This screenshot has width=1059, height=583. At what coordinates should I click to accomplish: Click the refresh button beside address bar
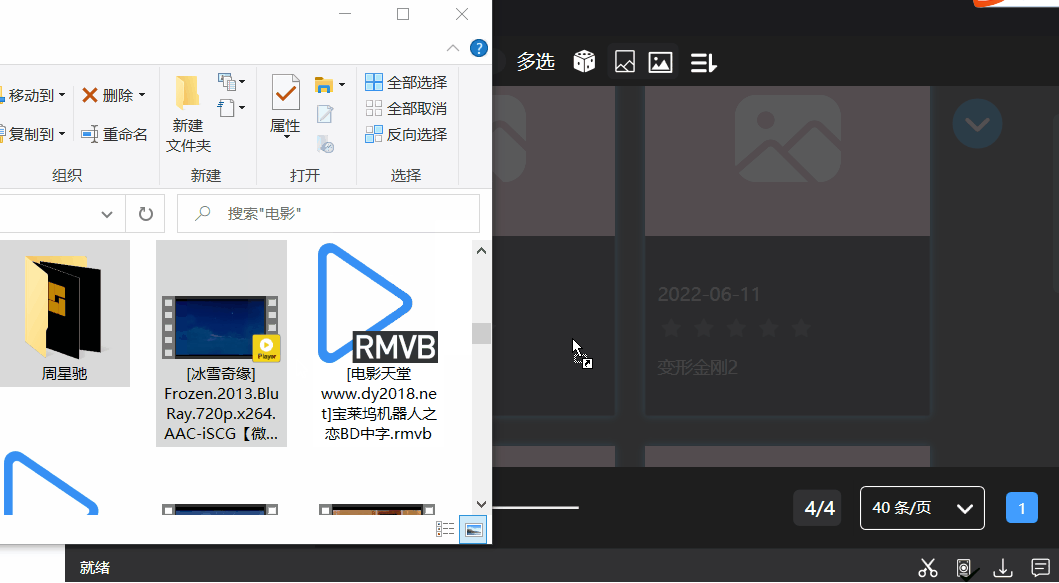click(x=145, y=213)
